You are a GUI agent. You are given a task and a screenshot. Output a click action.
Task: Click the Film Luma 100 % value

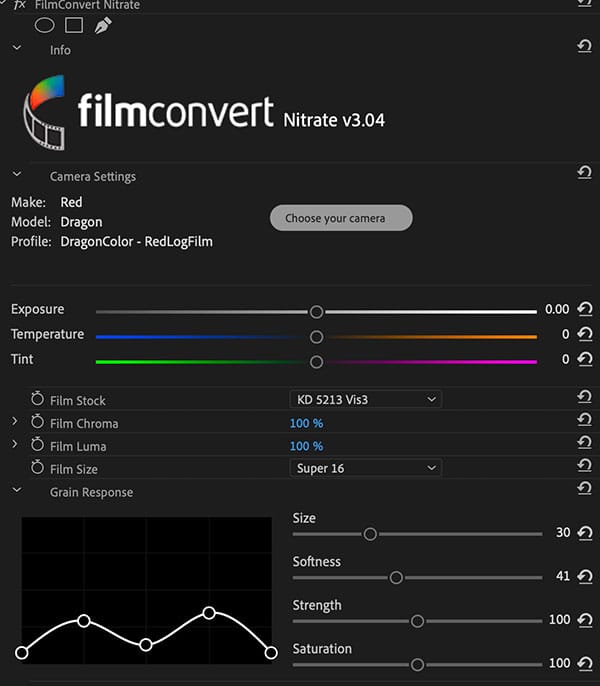coord(306,446)
